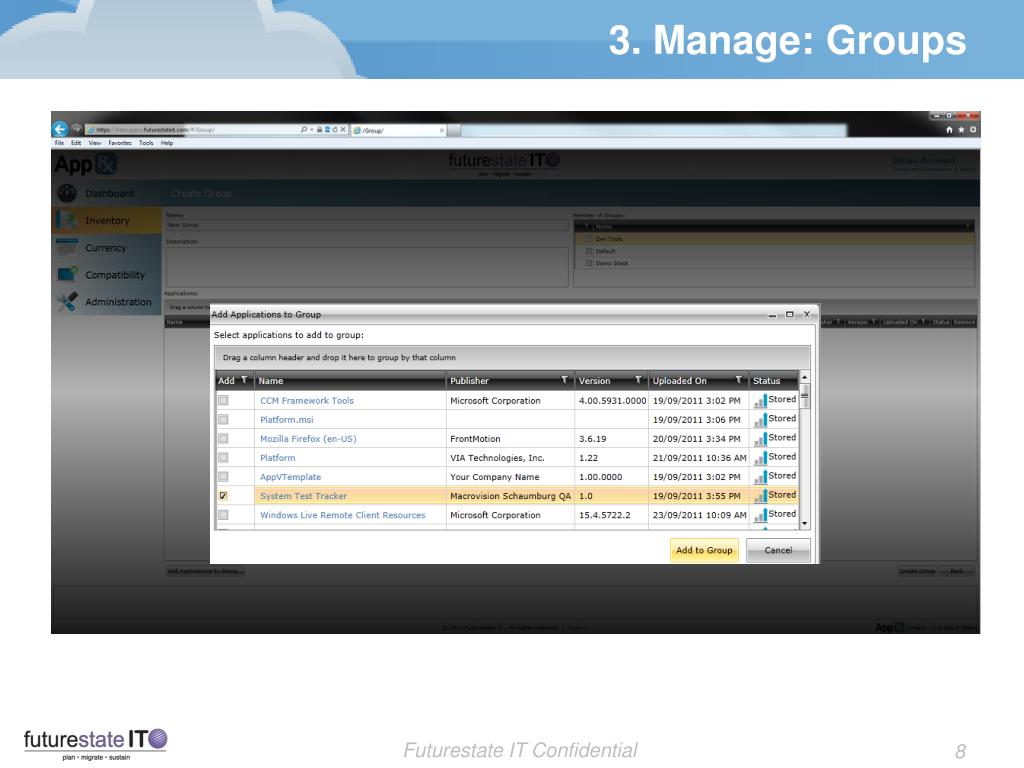Click the Description text area in background
Image resolution: width=1024 pixels, height=768 pixels.
coord(366,266)
